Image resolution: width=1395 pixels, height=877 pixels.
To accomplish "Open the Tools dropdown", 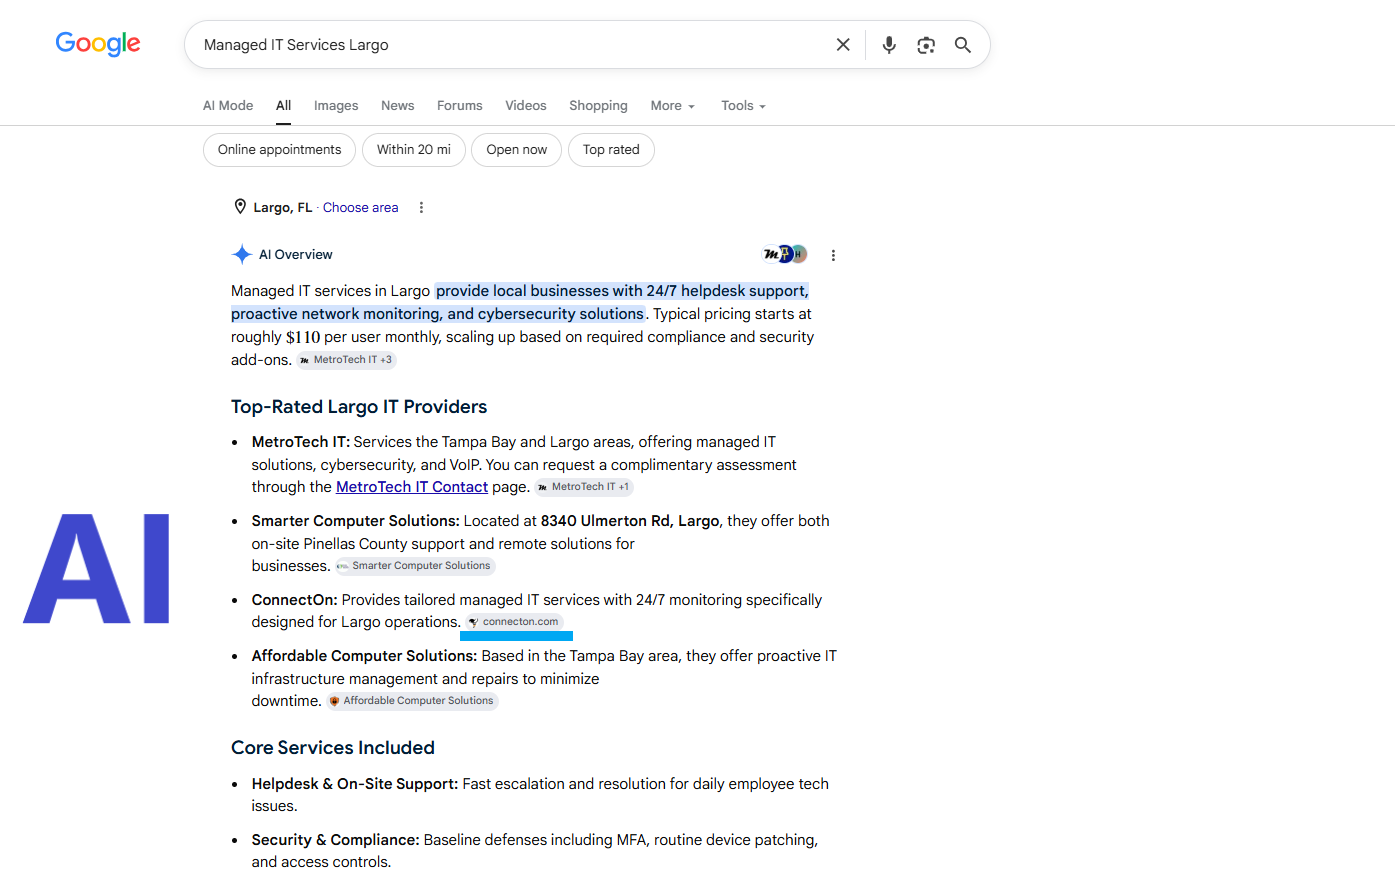I will (743, 106).
